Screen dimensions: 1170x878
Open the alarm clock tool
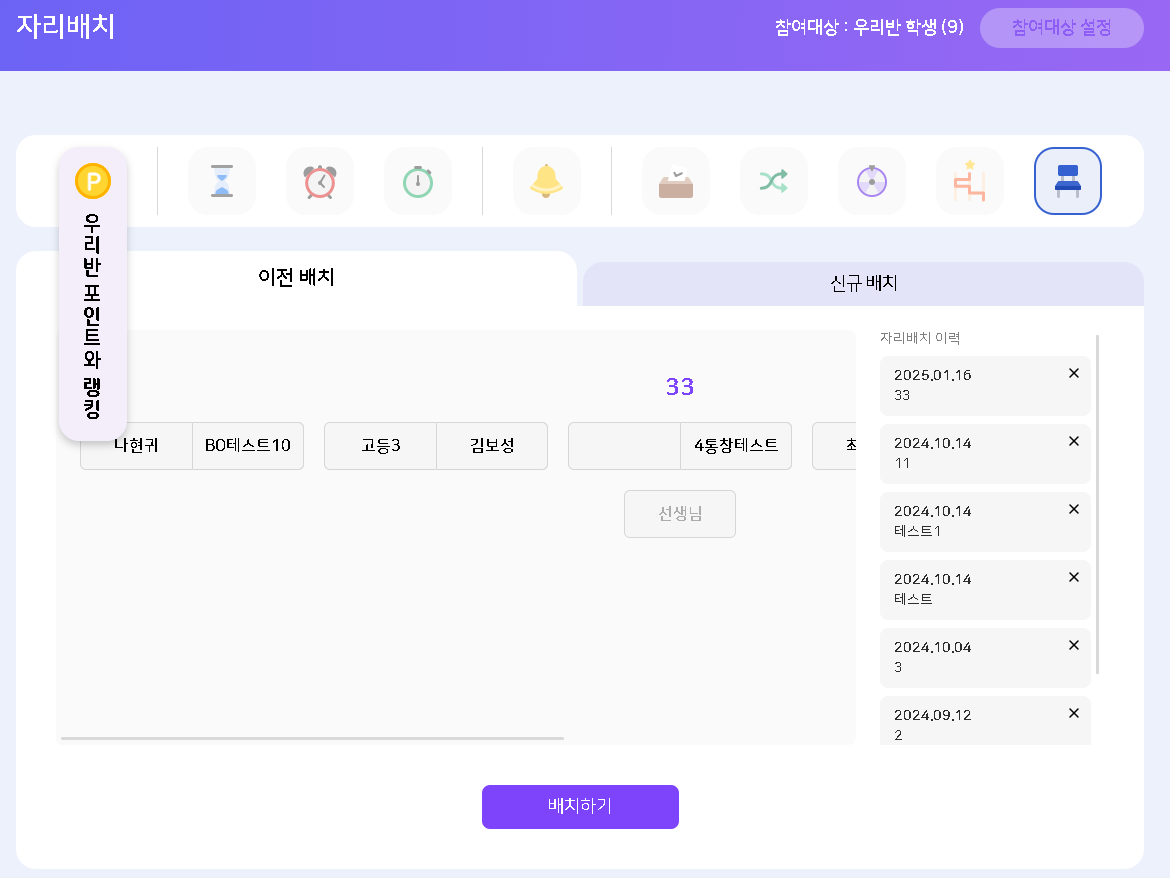pyautogui.click(x=320, y=181)
